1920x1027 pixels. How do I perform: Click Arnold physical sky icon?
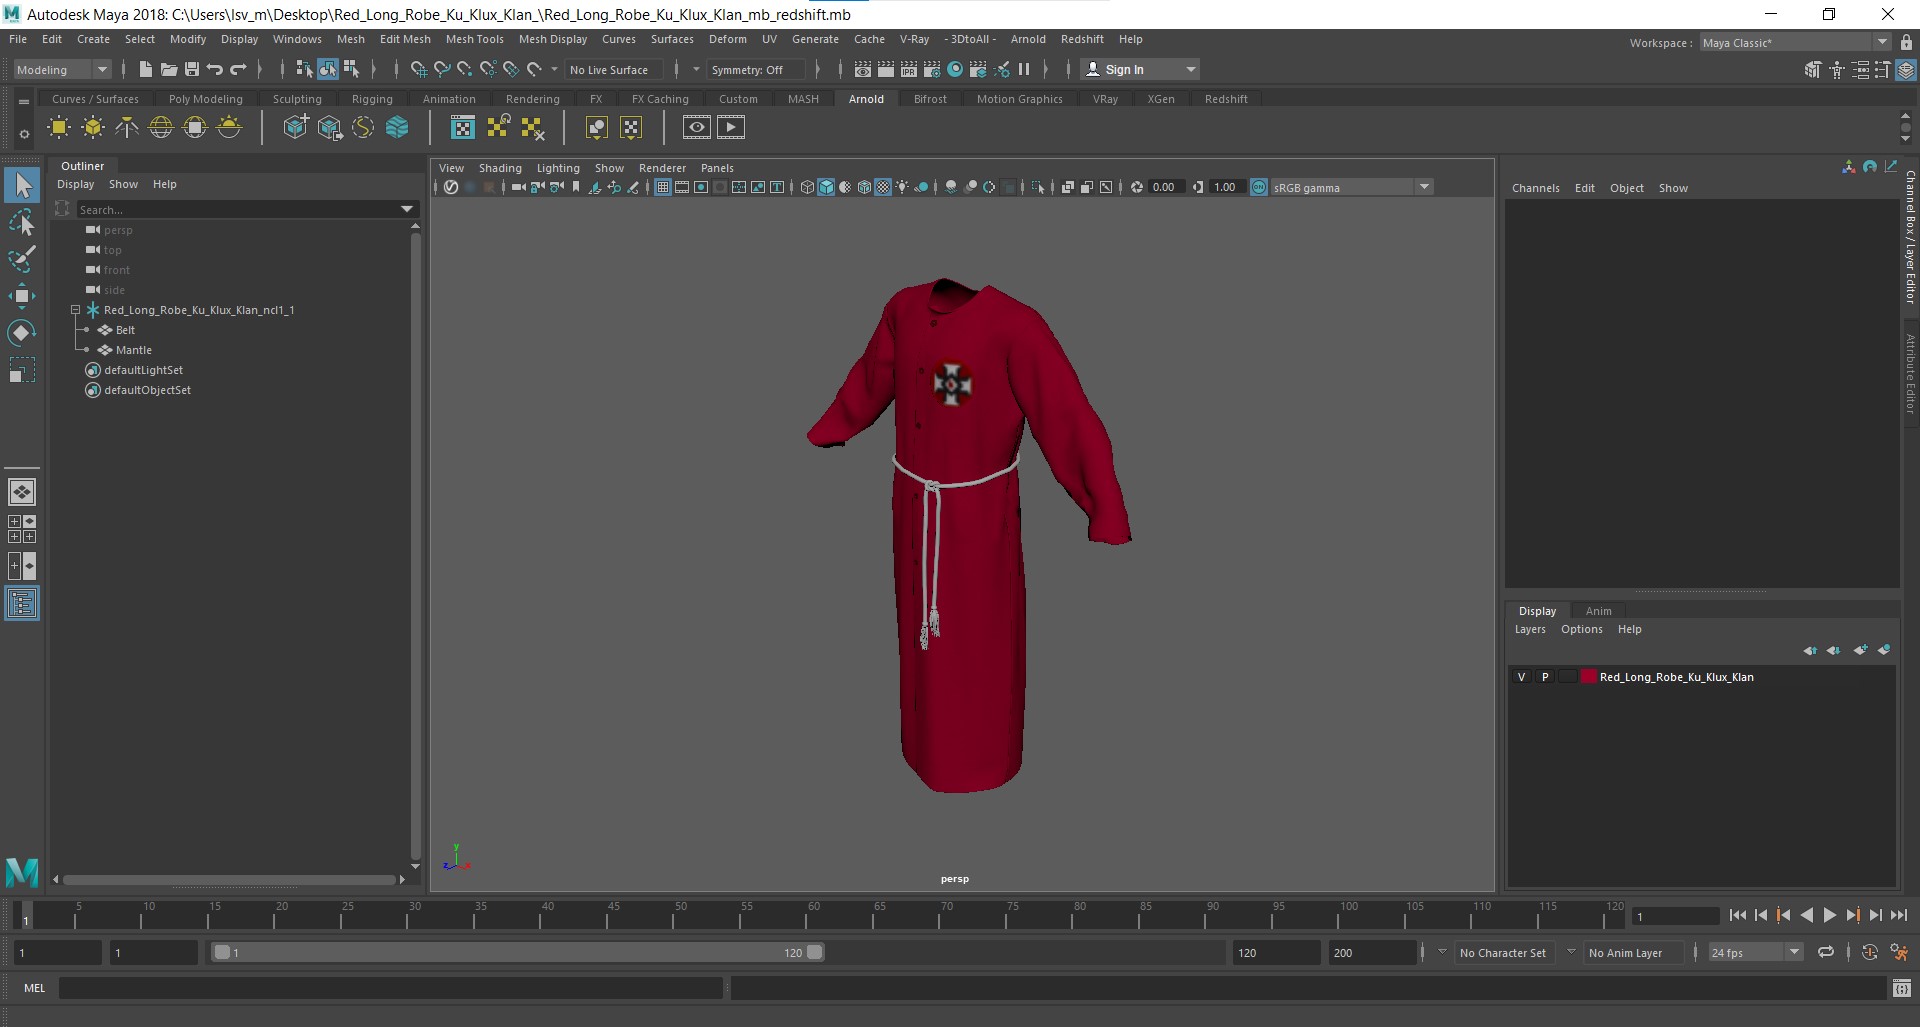click(x=229, y=127)
